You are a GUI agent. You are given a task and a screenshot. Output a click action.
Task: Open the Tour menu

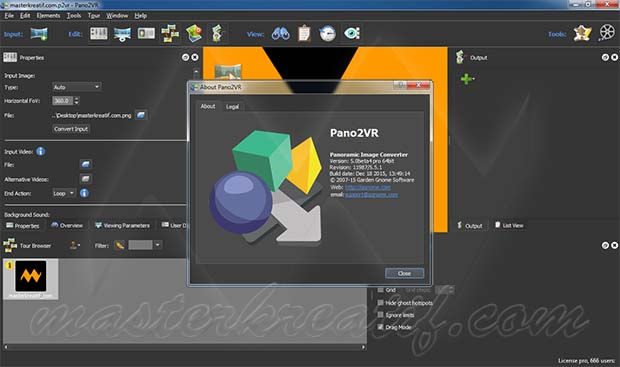point(94,15)
